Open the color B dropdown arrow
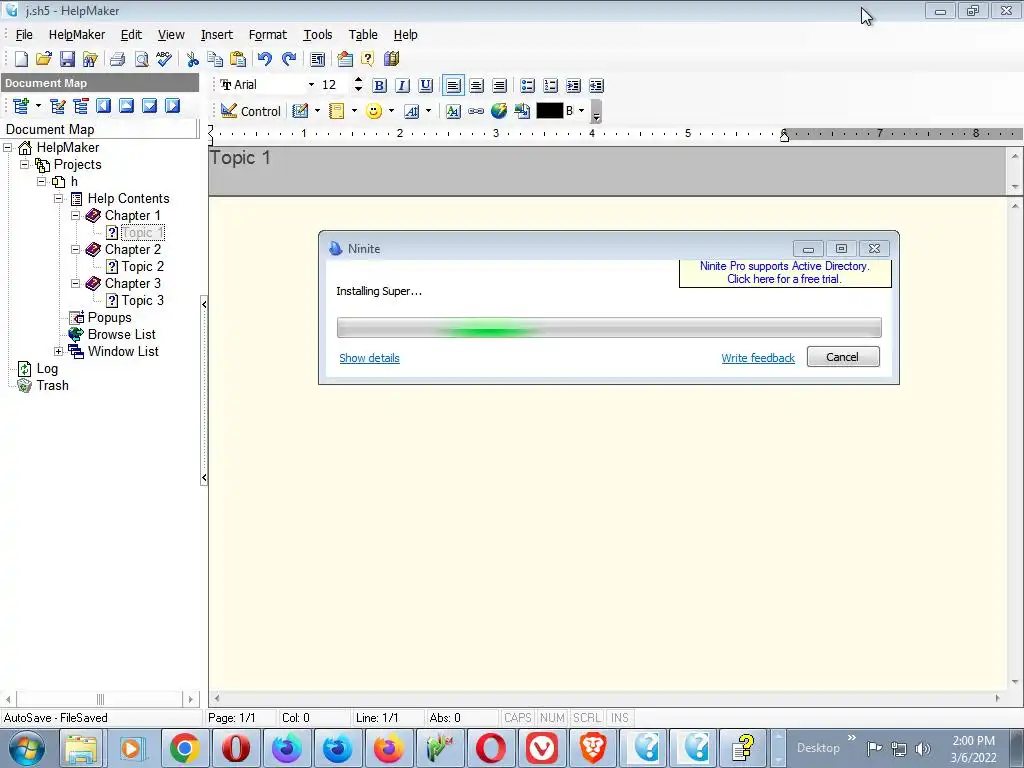This screenshot has height=768, width=1024. (x=581, y=111)
